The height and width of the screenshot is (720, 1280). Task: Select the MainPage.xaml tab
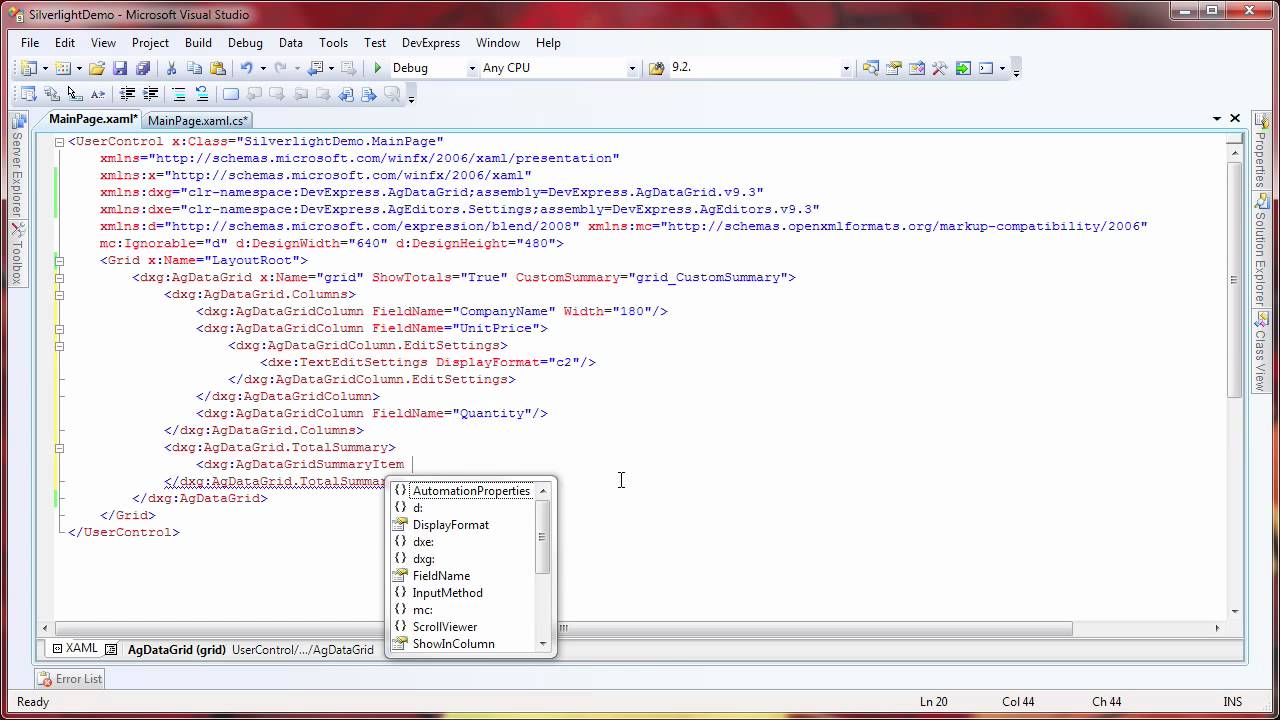[93, 119]
